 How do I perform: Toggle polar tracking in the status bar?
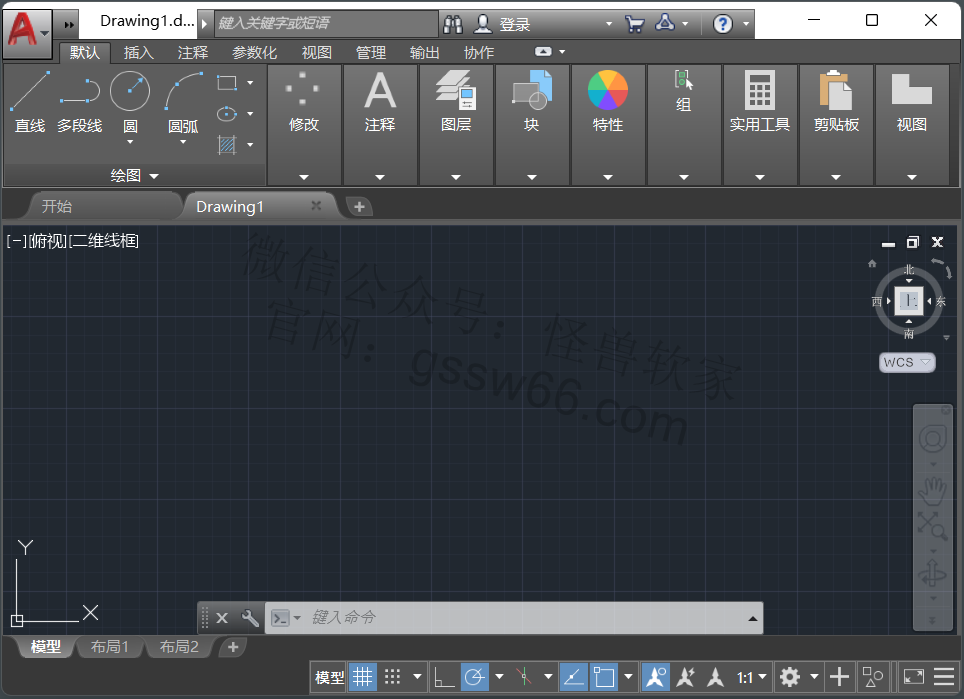475,677
